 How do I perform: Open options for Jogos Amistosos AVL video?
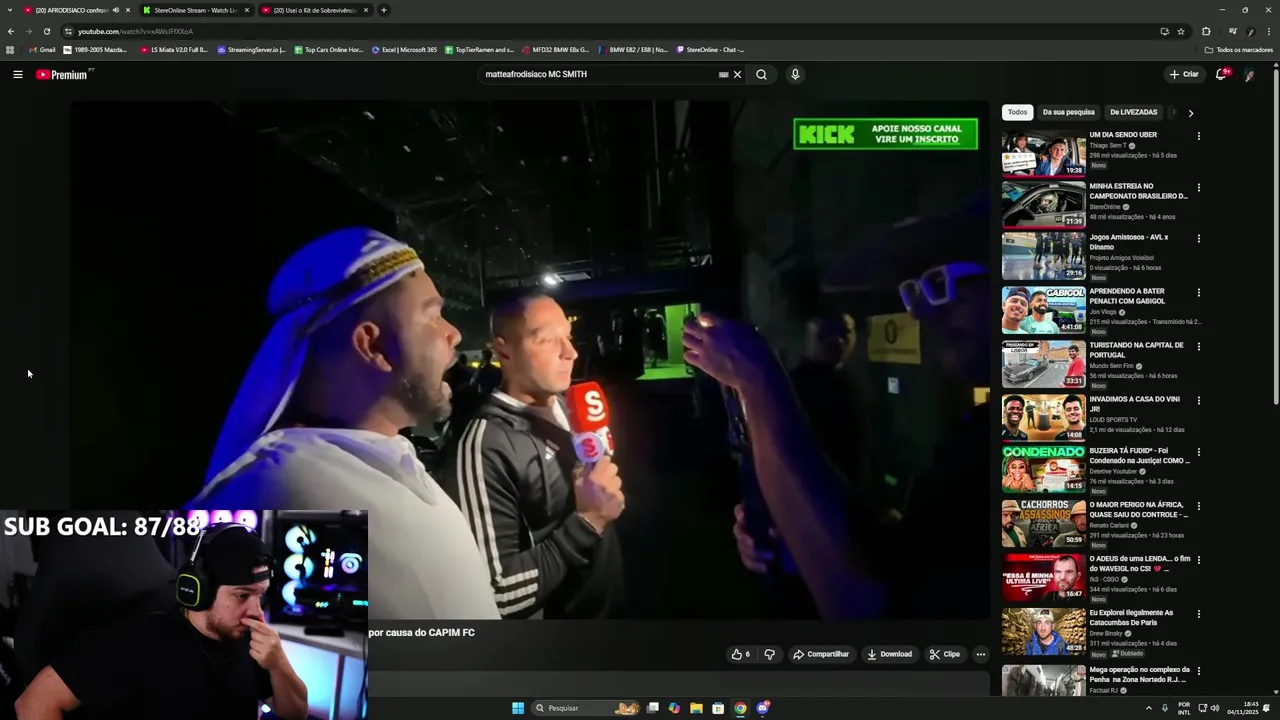1198,238
